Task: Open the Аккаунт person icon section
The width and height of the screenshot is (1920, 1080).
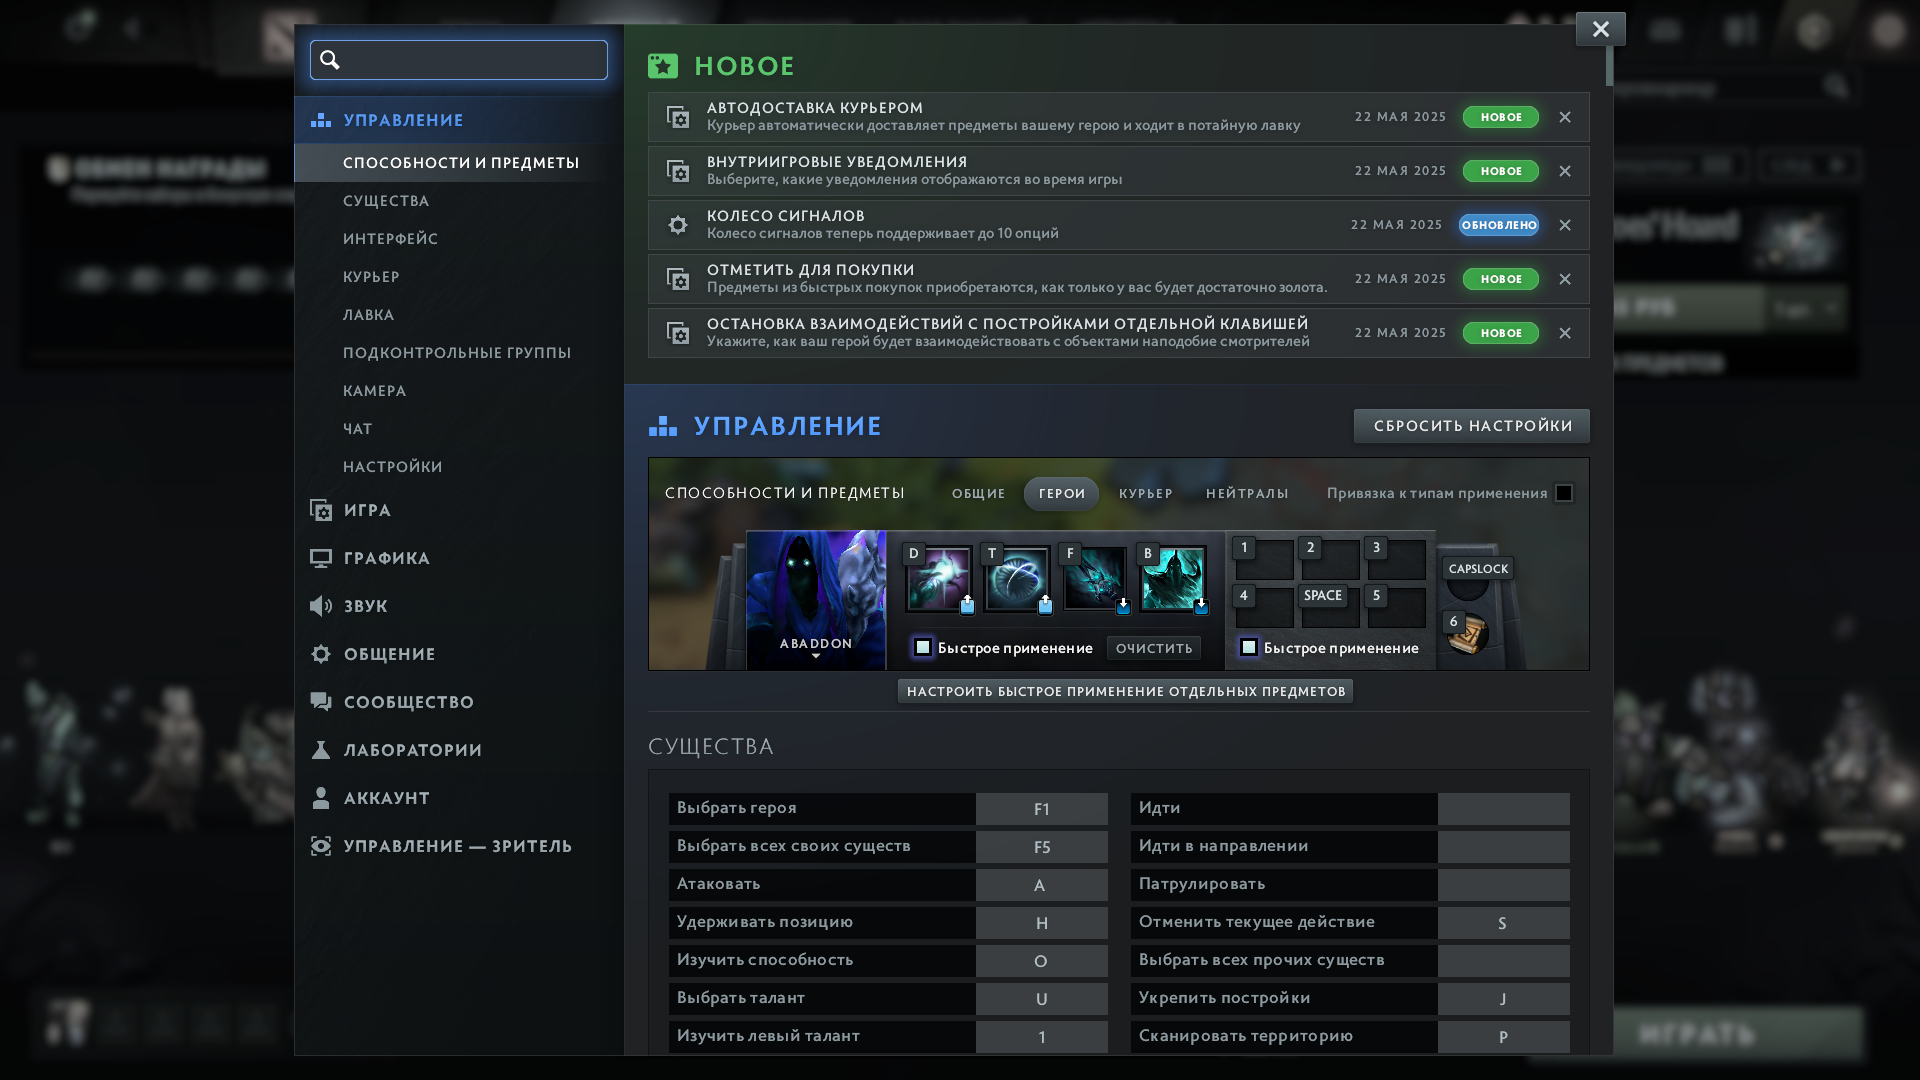Action: click(x=321, y=798)
